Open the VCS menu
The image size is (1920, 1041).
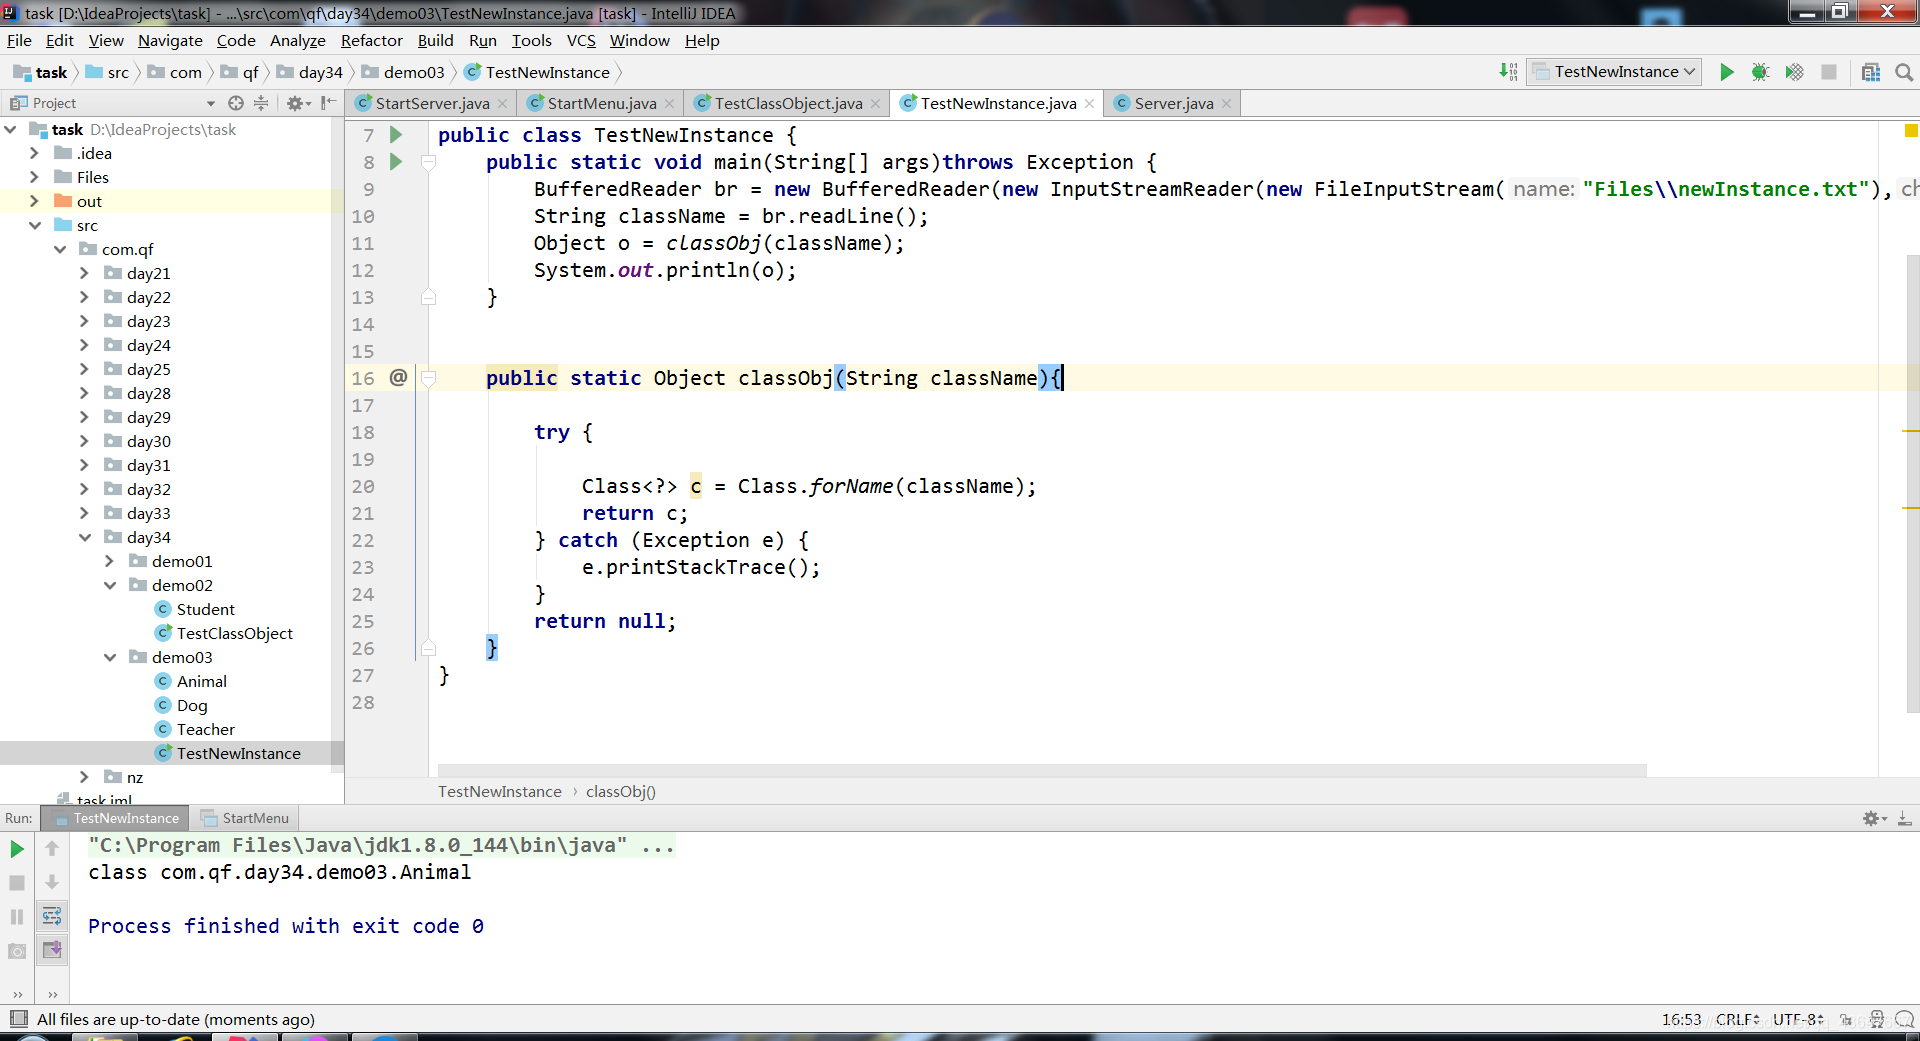click(581, 40)
